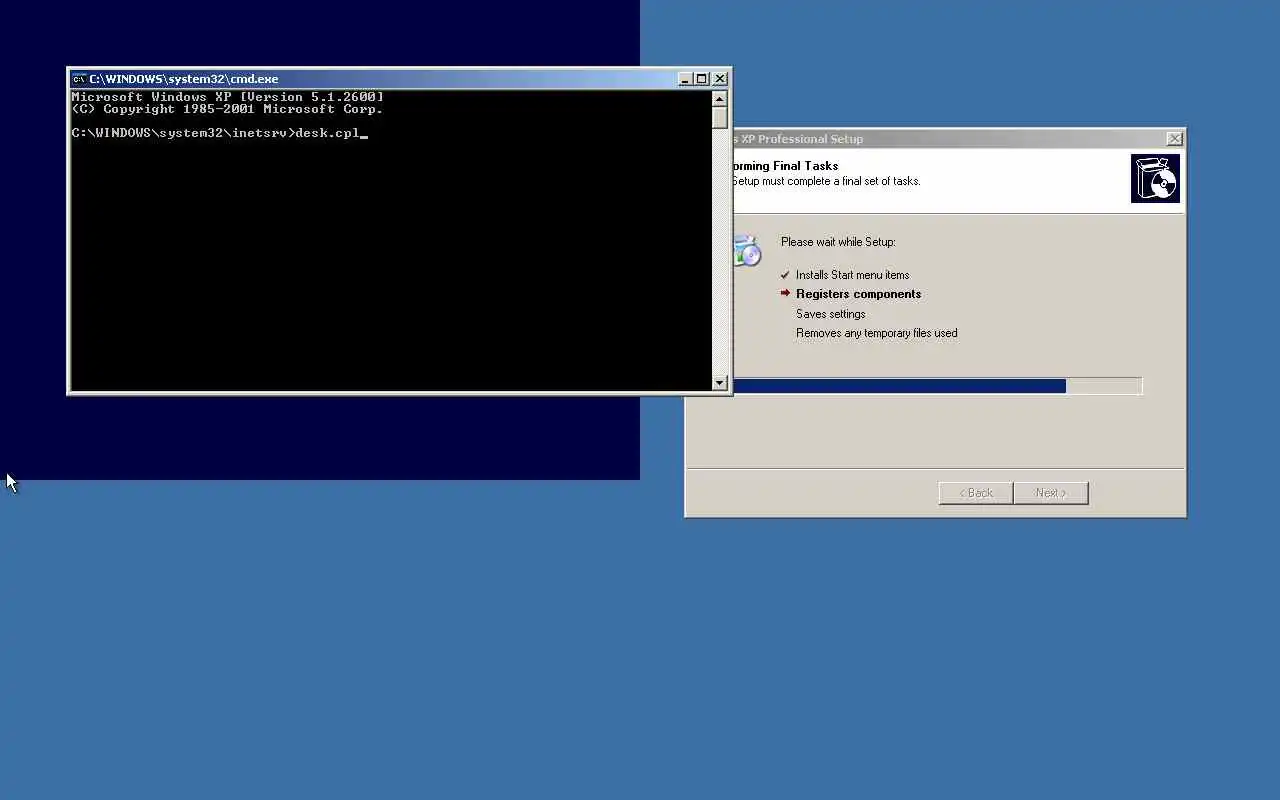Click the Final Tasks heading in Setup

pyautogui.click(x=786, y=166)
